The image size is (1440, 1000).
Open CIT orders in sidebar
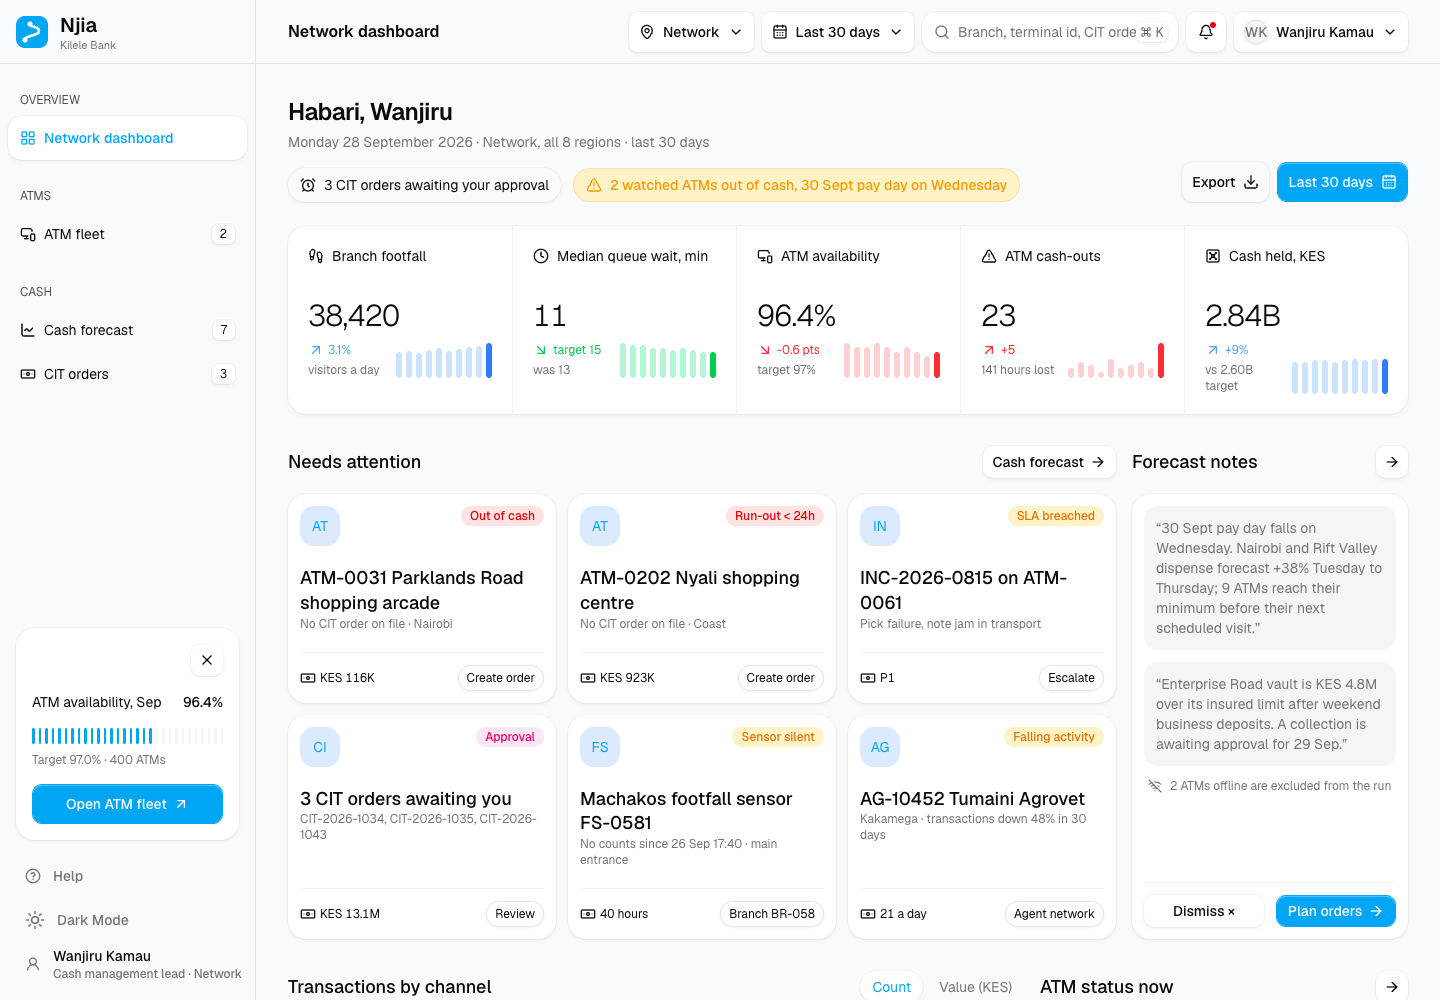[127, 374]
